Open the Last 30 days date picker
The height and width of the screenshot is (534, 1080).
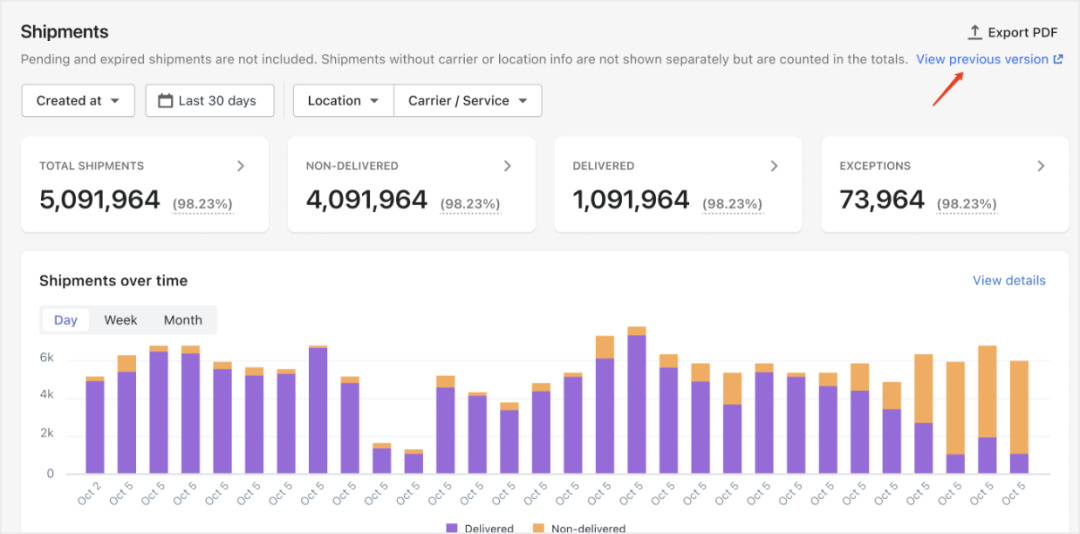[x=210, y=101]
